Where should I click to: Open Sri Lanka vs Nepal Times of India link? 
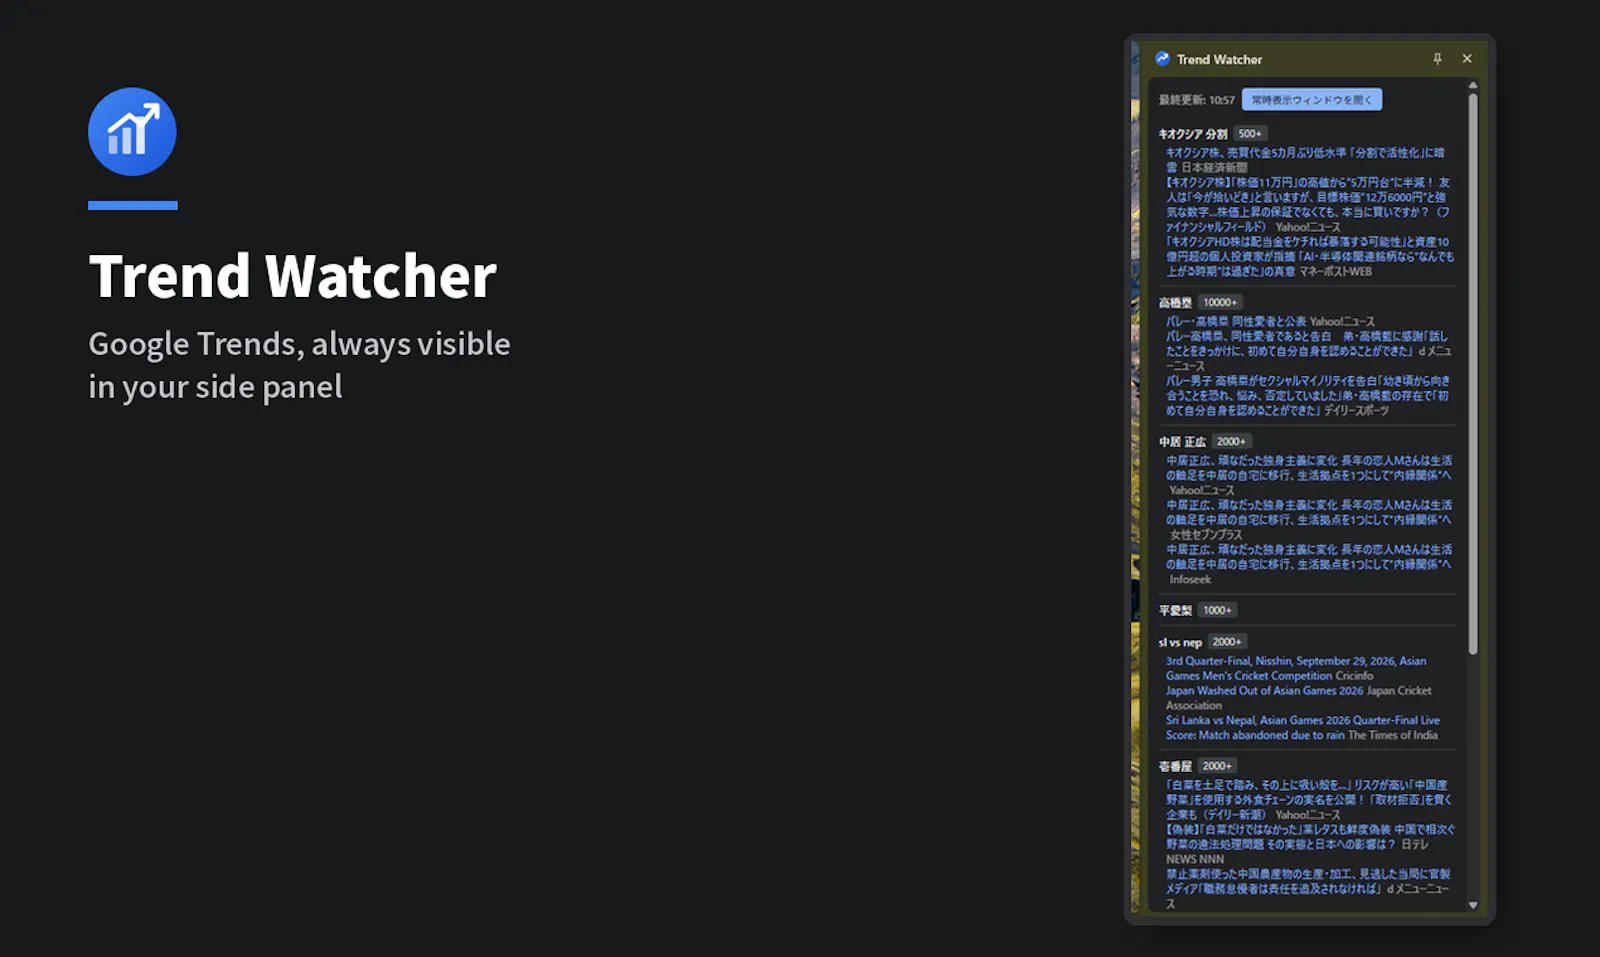click(1303, 728)
